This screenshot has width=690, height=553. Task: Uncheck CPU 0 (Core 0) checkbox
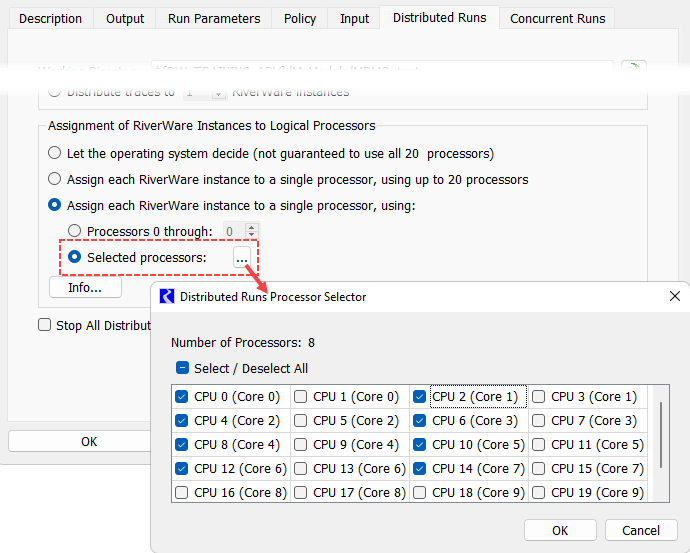(182, 397)
